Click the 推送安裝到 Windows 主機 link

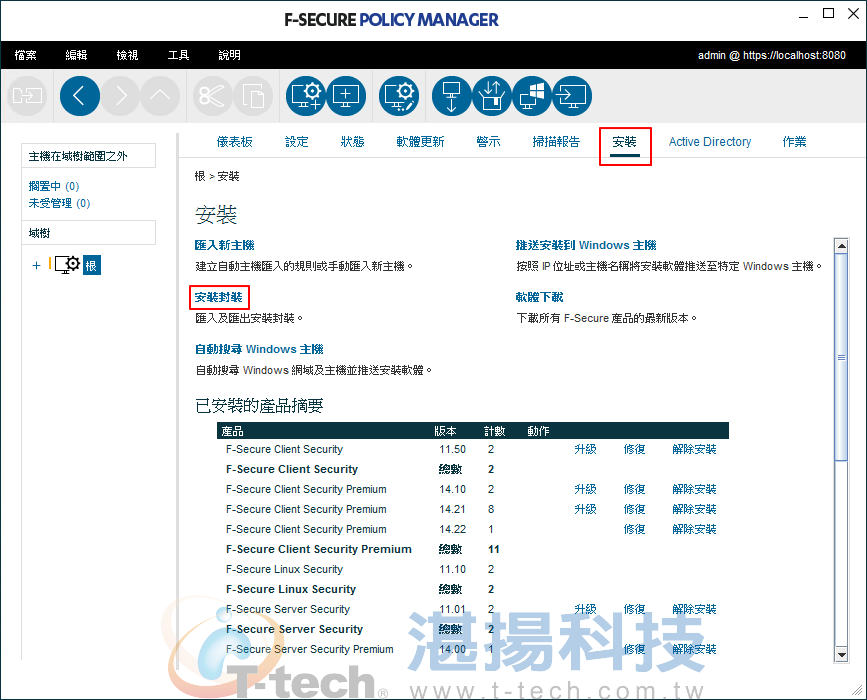(x=586, y=245)
